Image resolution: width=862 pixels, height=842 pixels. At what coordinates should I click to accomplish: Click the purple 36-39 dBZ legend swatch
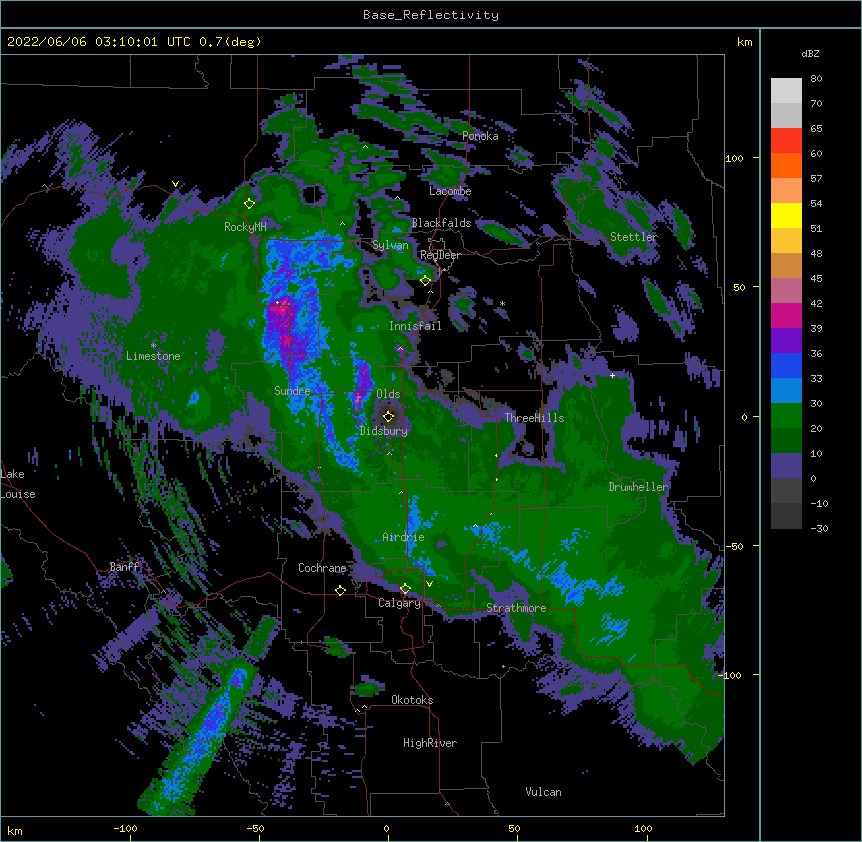click(786, 341)
